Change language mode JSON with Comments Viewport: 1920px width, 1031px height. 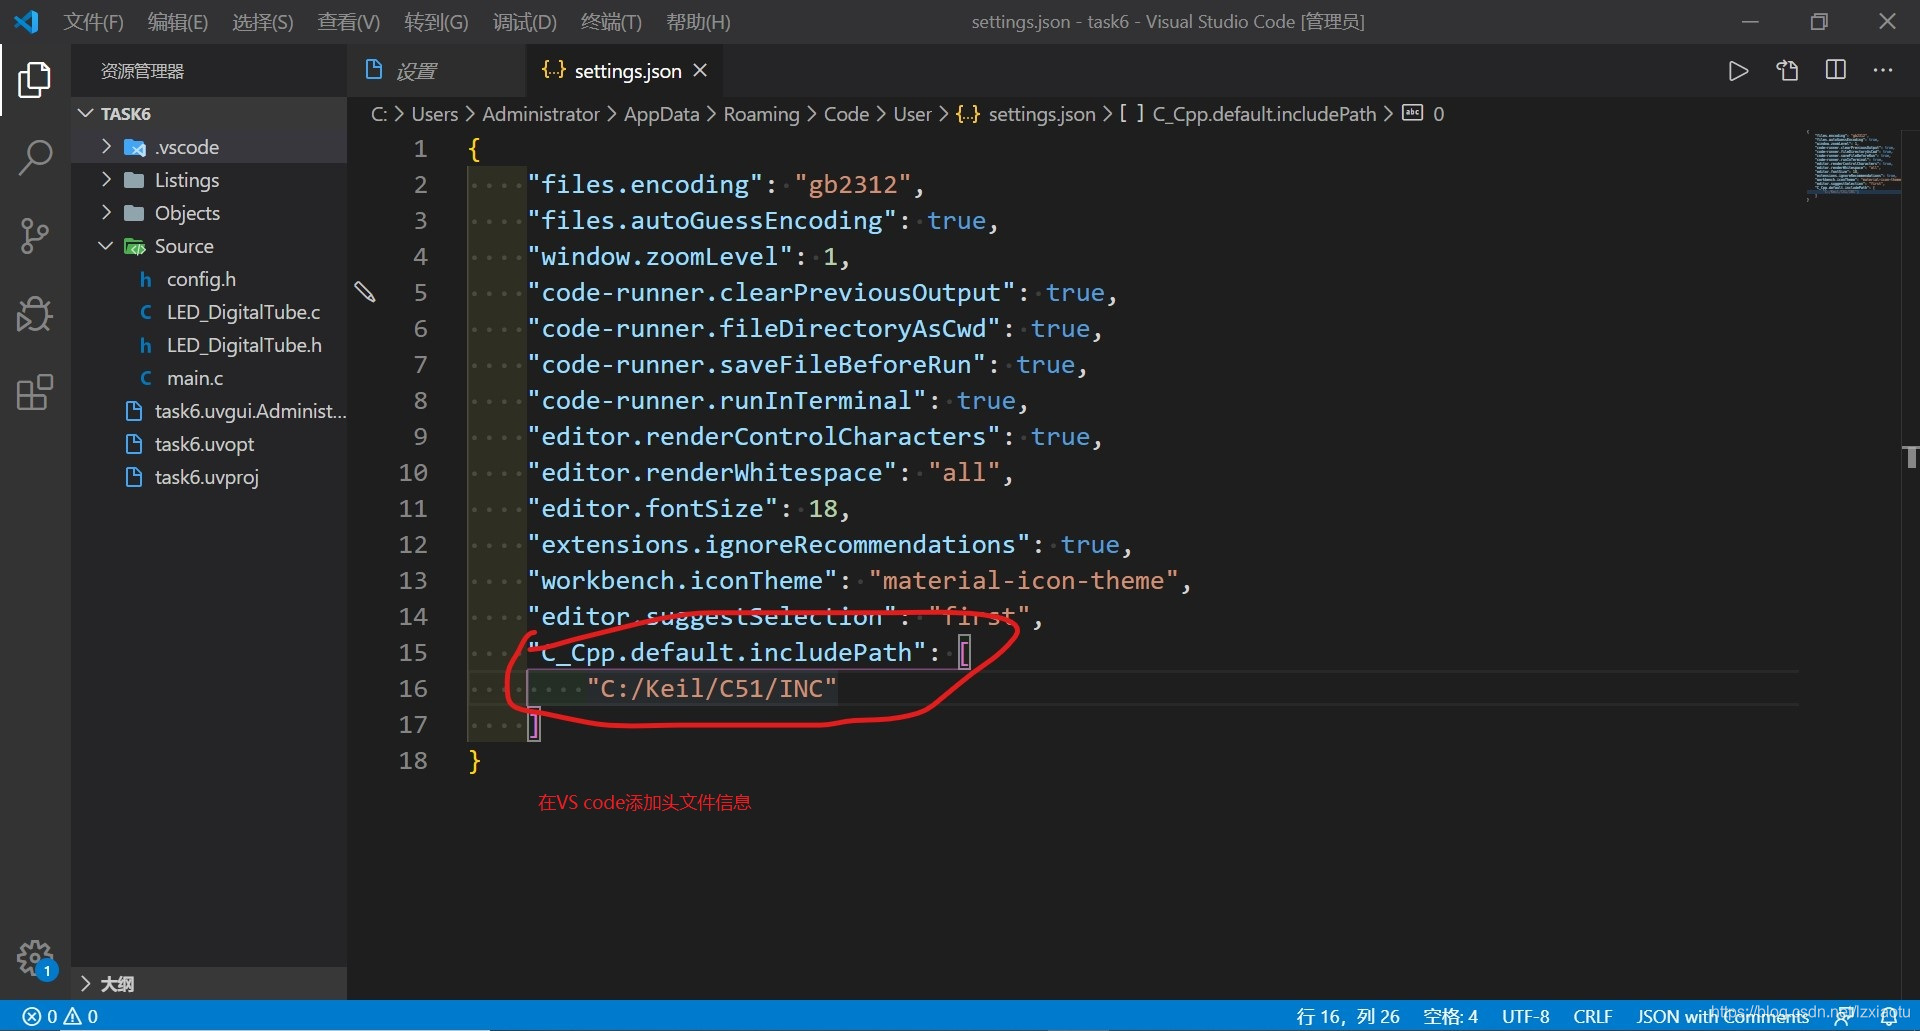coord(1722,1016)
